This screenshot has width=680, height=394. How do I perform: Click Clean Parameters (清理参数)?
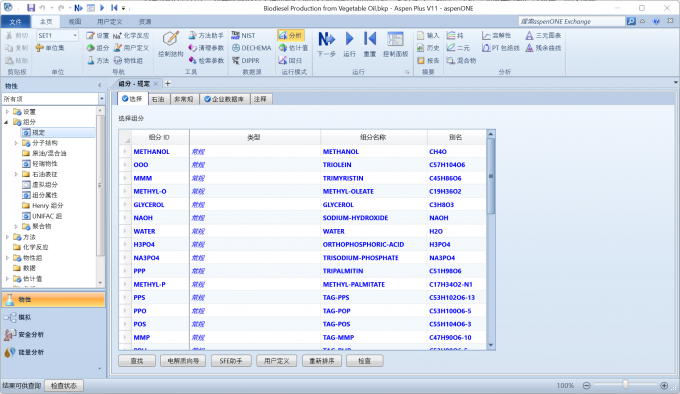[206, 48]
